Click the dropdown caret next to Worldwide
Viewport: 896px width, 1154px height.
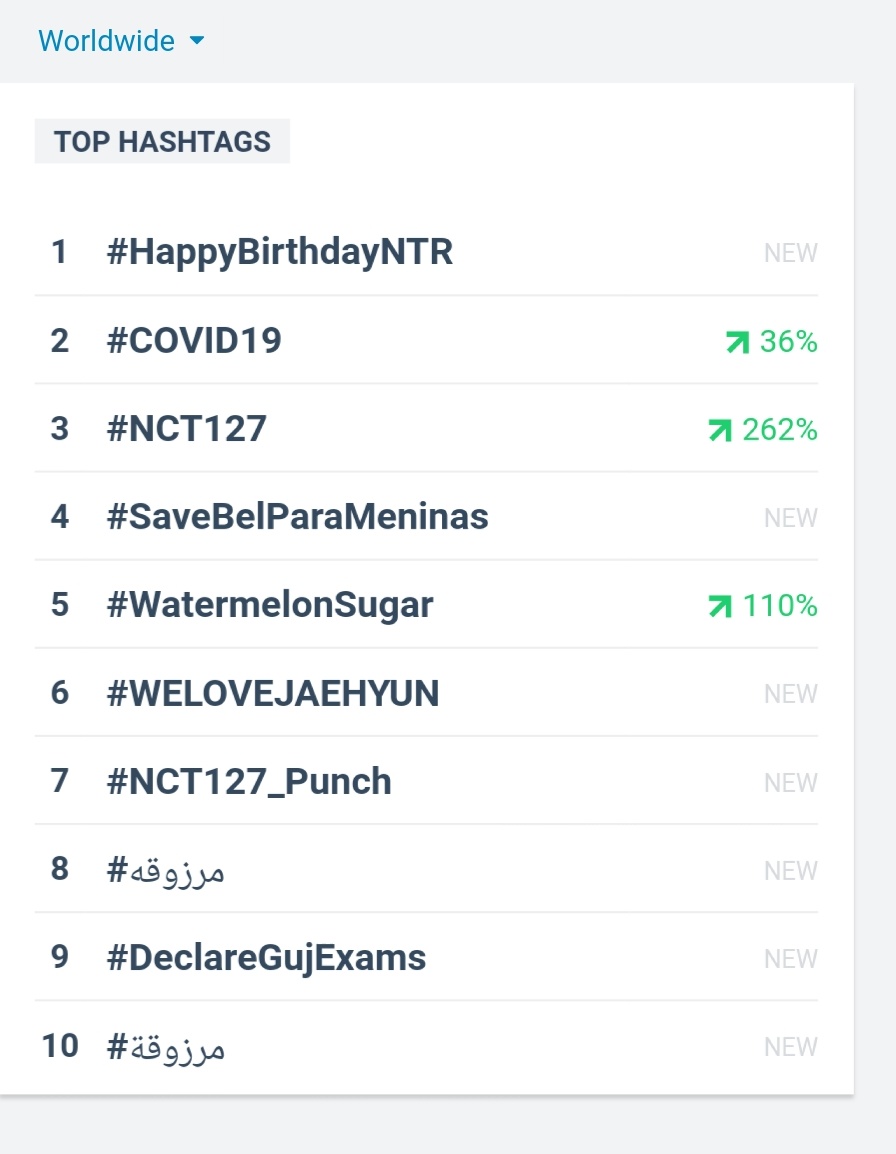(197, 40)
